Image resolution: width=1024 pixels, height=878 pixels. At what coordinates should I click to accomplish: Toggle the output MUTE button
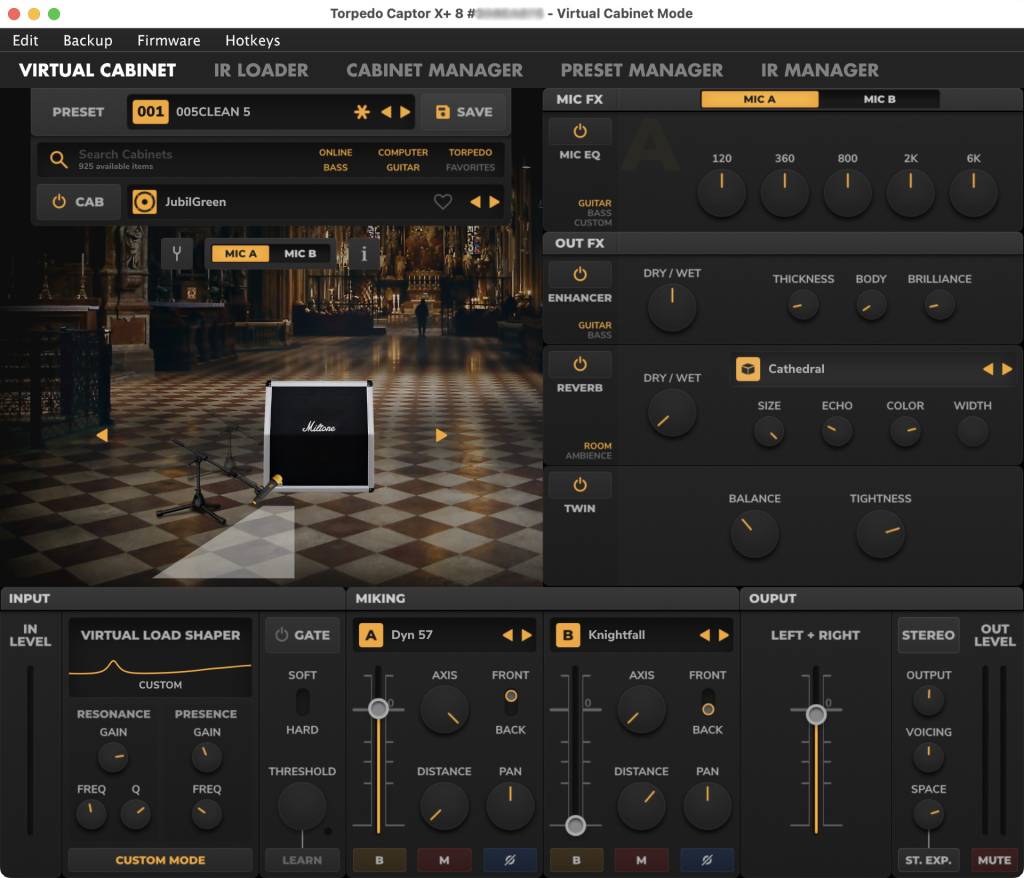tap(994, 860)
